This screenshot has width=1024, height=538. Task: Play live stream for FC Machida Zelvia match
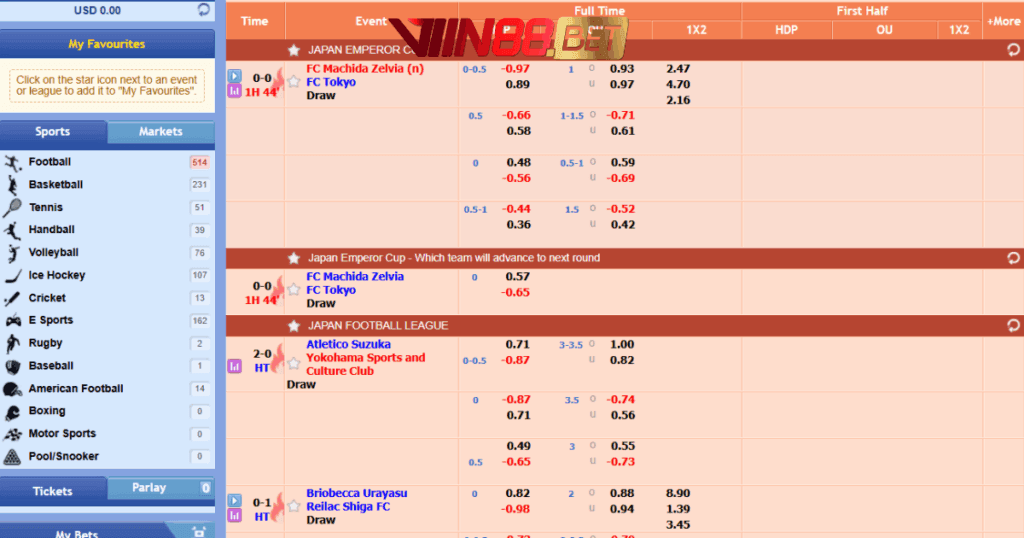(234, 76)
